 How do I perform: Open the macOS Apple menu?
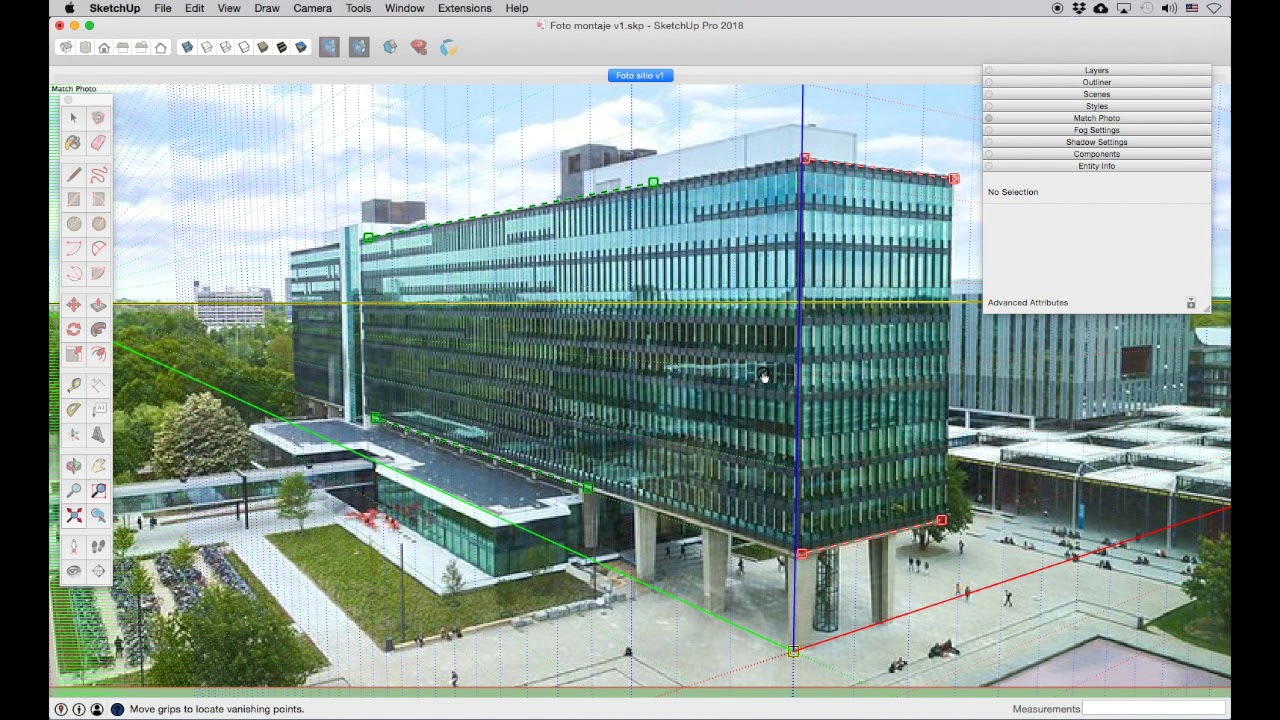(69, 8)
